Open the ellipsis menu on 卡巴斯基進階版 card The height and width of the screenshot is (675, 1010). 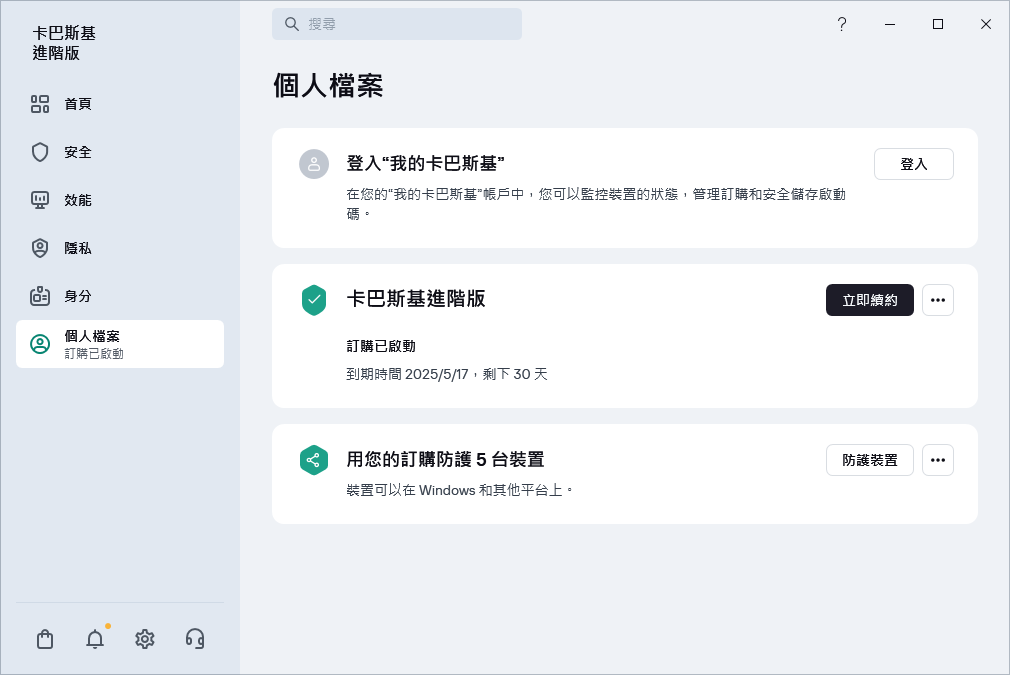tap(938, 300)
